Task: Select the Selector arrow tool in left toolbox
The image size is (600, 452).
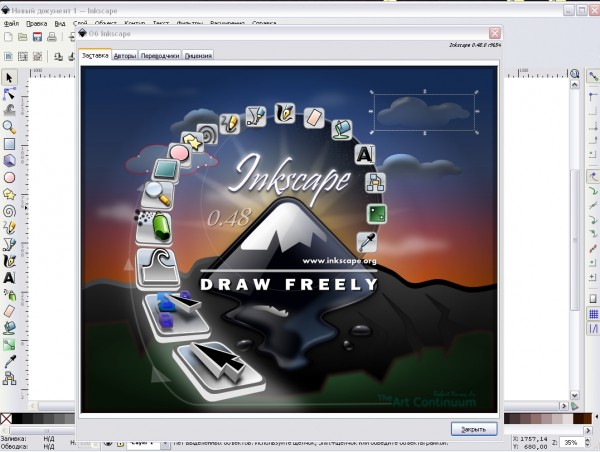Action: pos(9,78)
